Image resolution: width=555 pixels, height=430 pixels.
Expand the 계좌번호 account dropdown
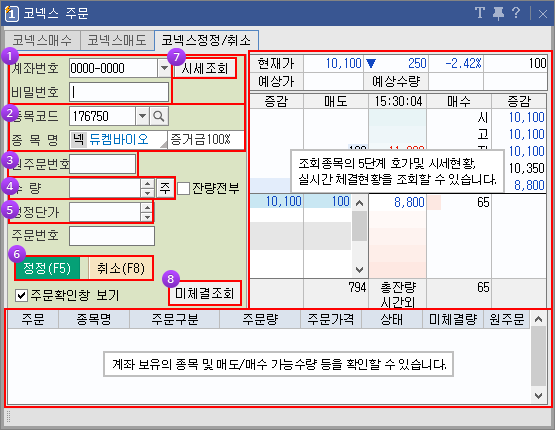(164, 68)
